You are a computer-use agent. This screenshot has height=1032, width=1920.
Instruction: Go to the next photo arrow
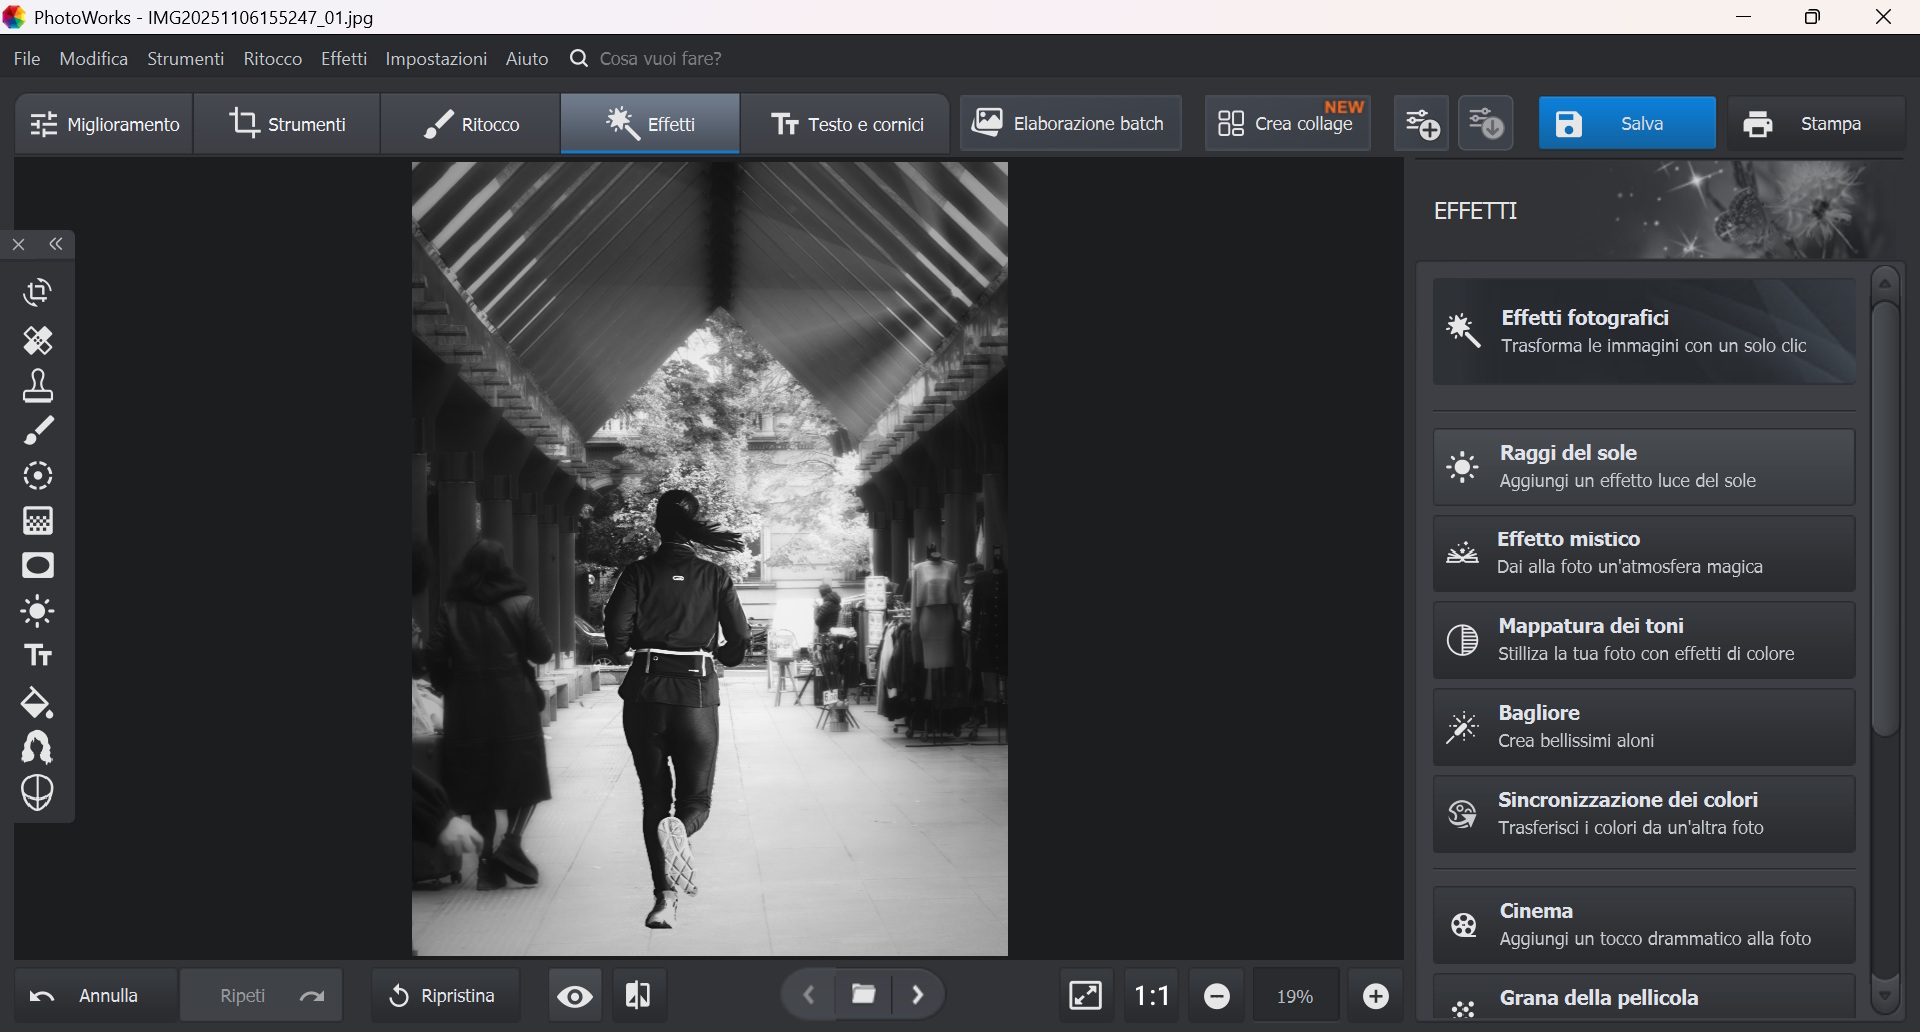point(918,995)
